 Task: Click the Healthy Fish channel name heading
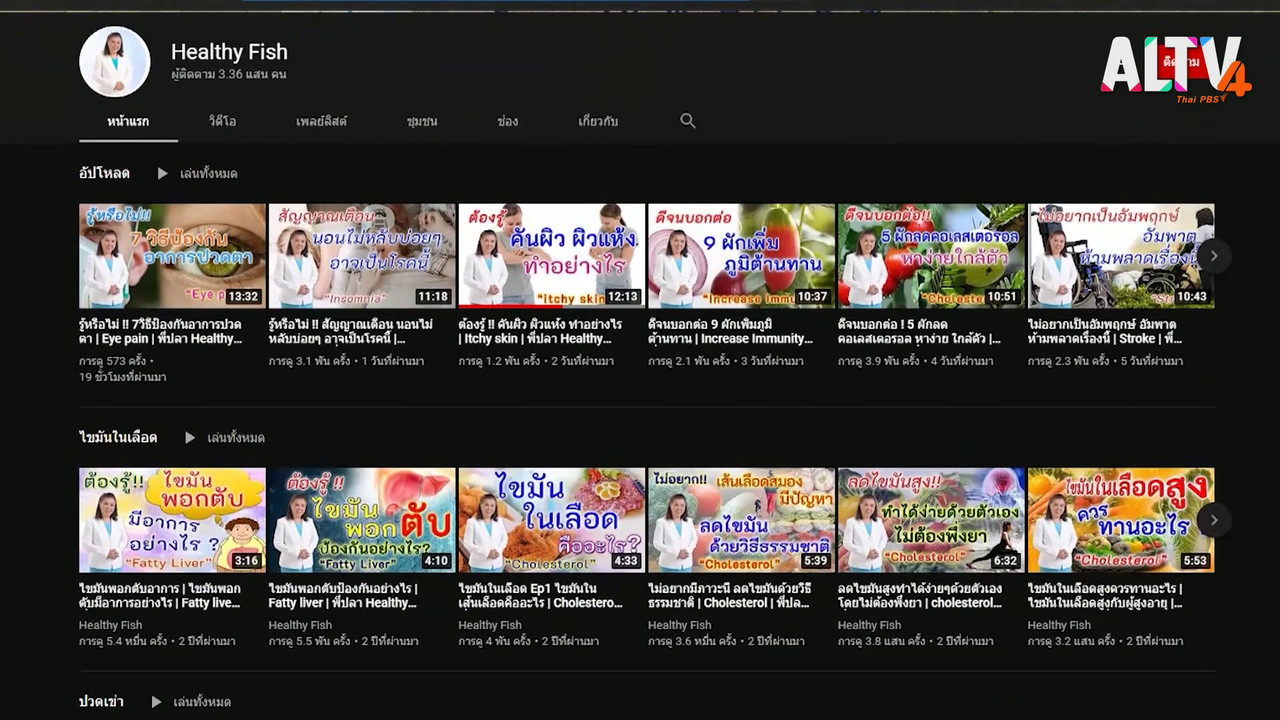click(x=229, y=52)
